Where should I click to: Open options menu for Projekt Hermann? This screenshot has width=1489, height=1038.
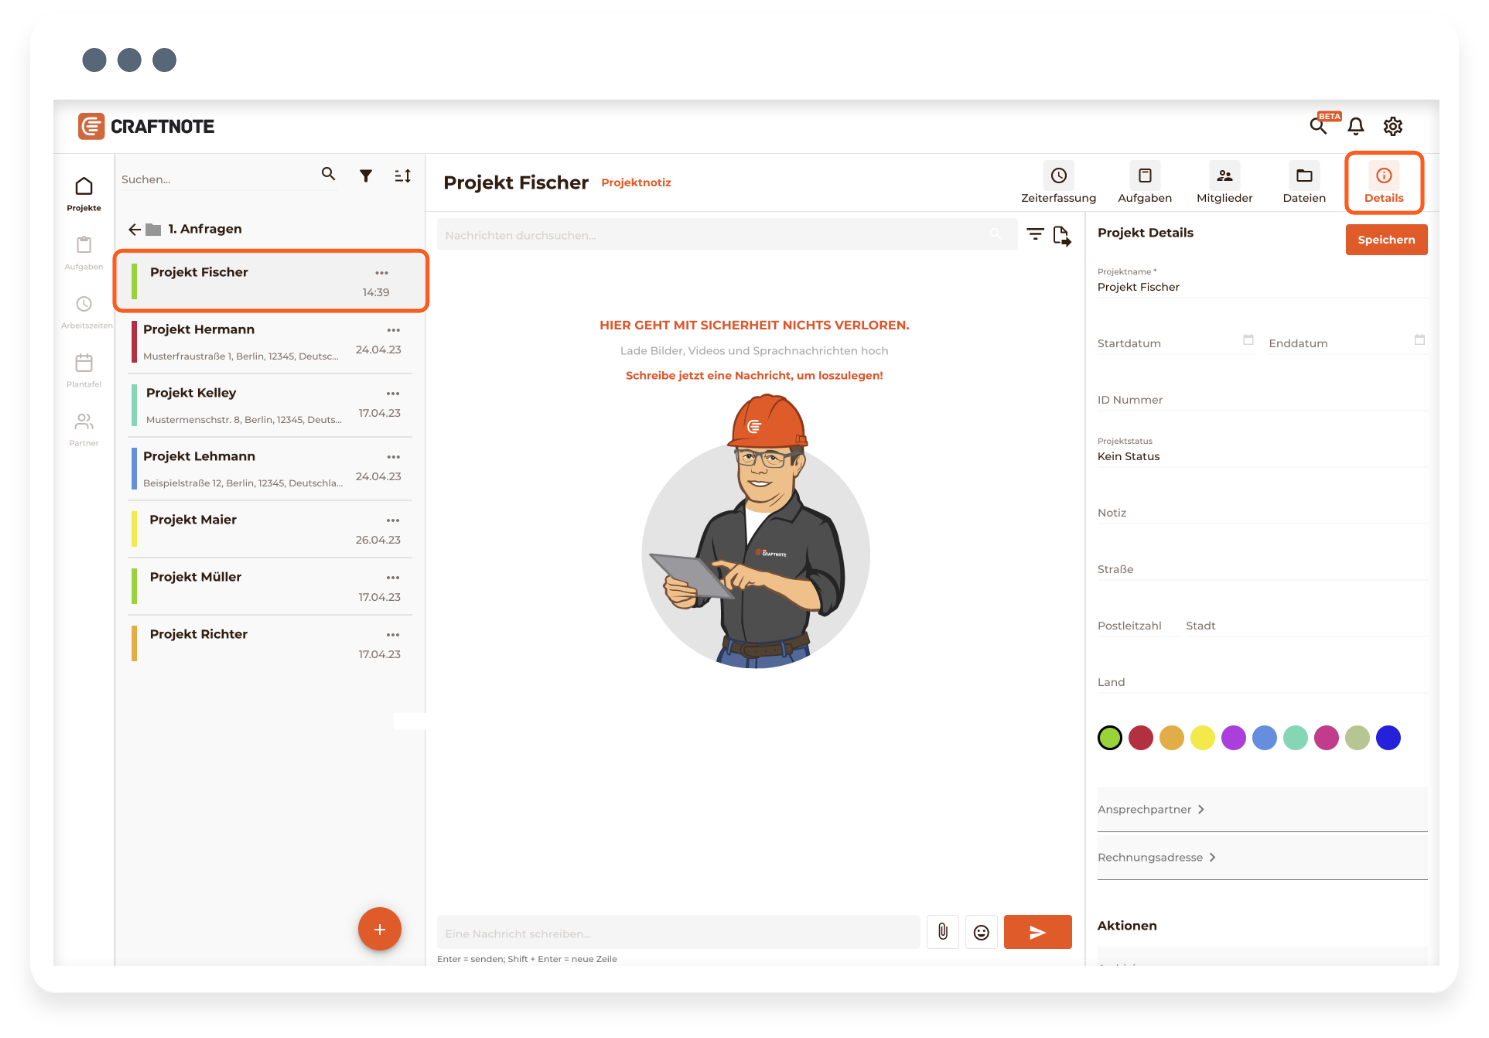click(393, 330)
